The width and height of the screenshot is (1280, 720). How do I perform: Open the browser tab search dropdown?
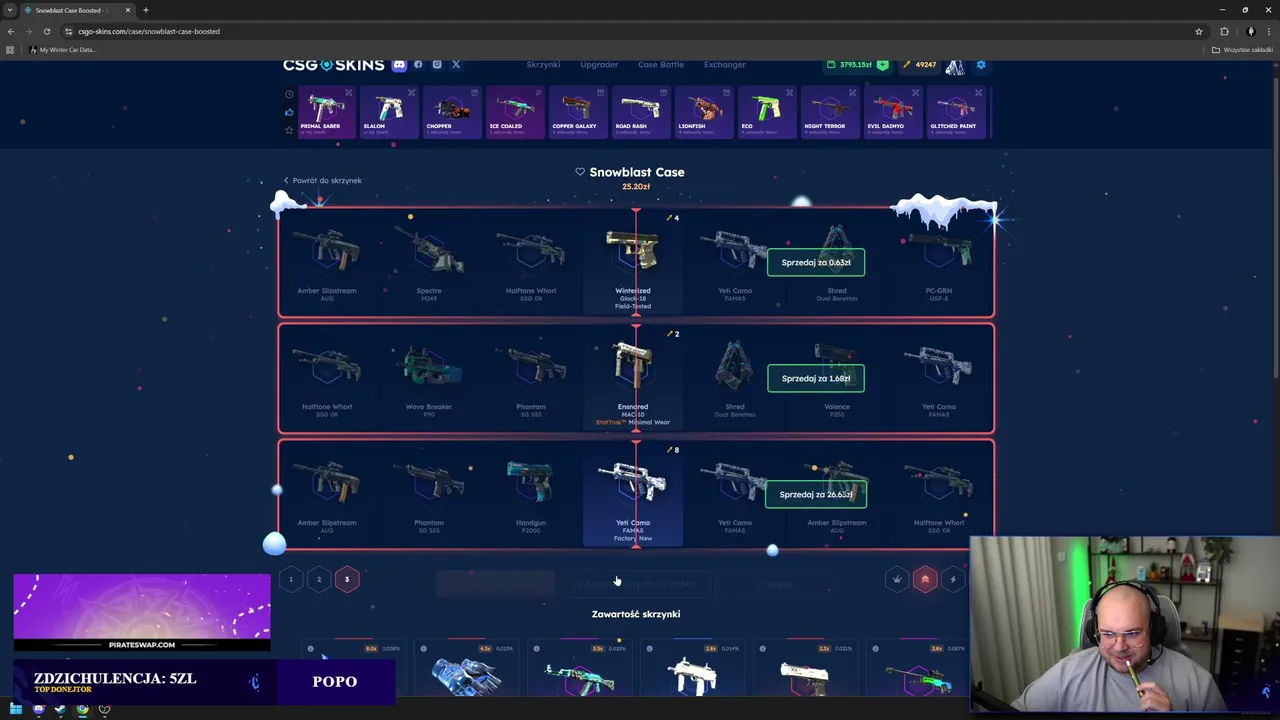tap(9, 10)
